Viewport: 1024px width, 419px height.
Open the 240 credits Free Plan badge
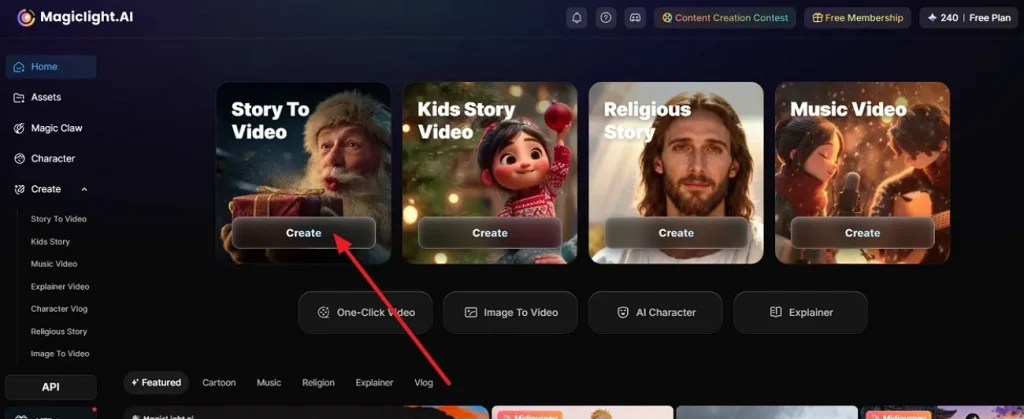[968, 18]
